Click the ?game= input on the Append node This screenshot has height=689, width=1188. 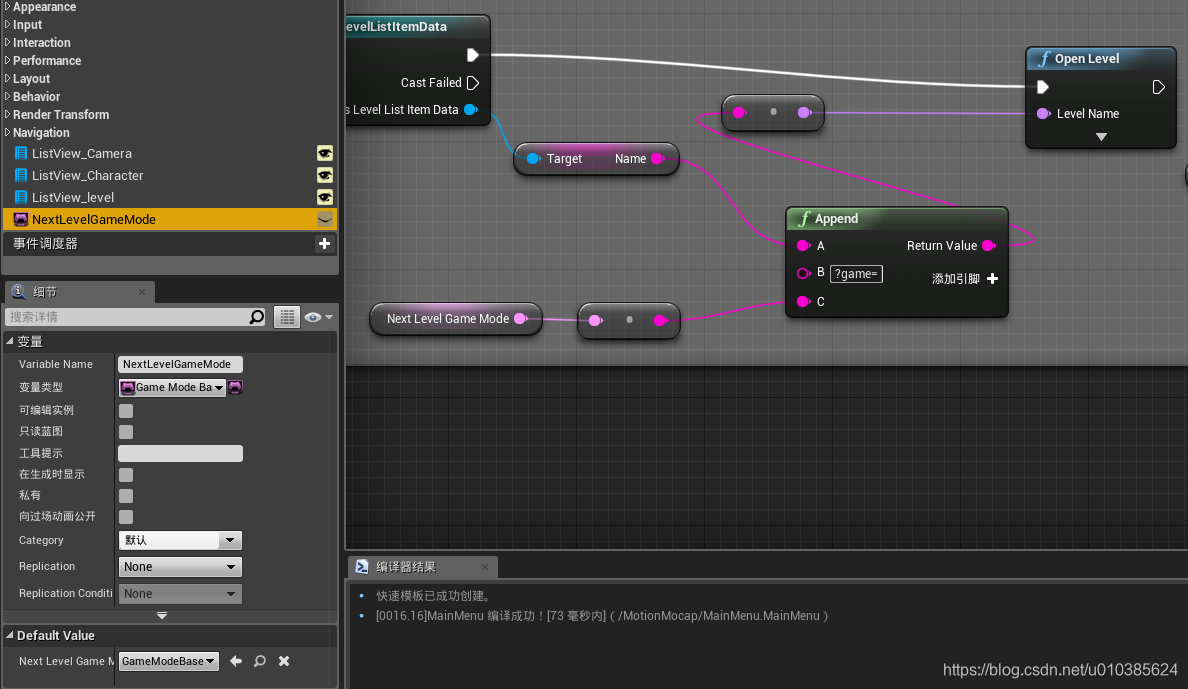pyautogui.click(x=856, y=273)
